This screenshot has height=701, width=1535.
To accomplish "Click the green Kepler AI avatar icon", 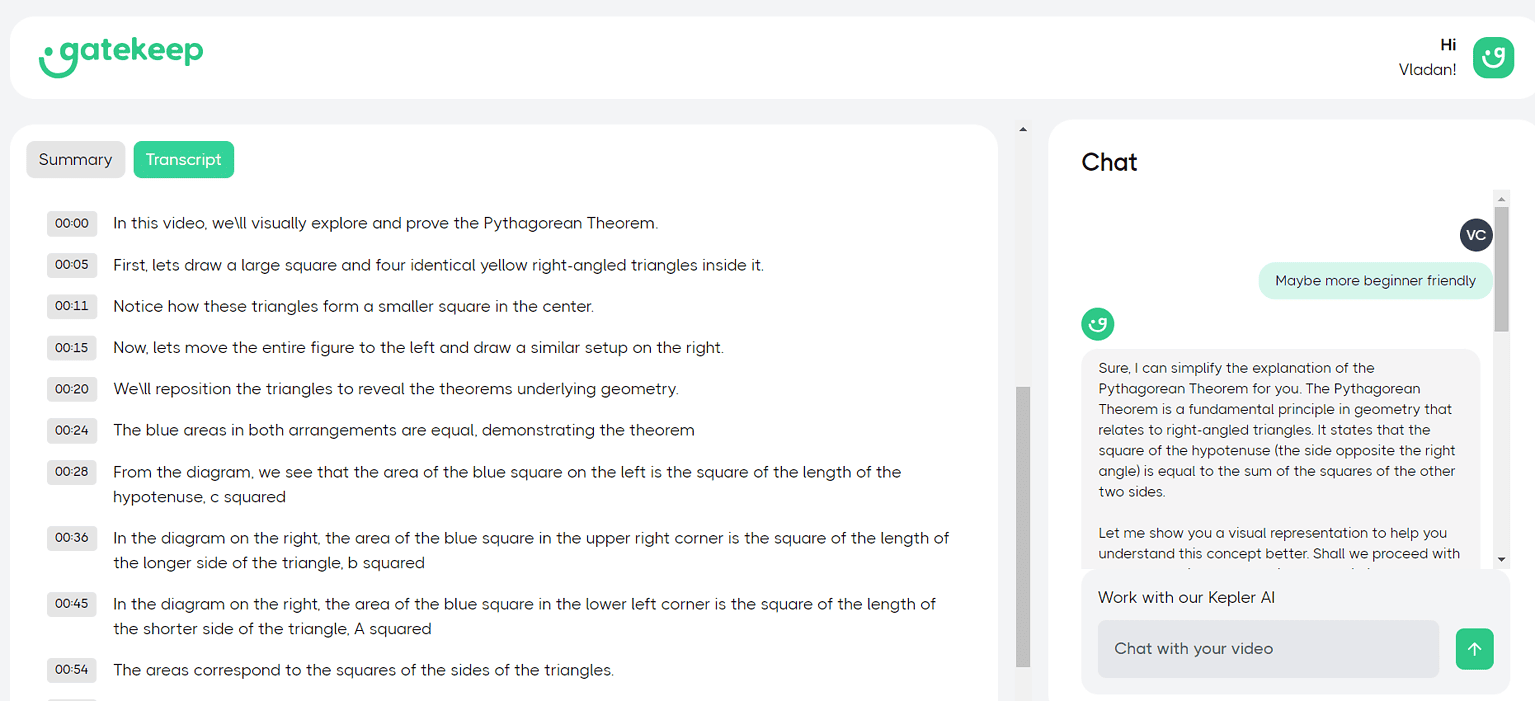I will pos(1097,324).
